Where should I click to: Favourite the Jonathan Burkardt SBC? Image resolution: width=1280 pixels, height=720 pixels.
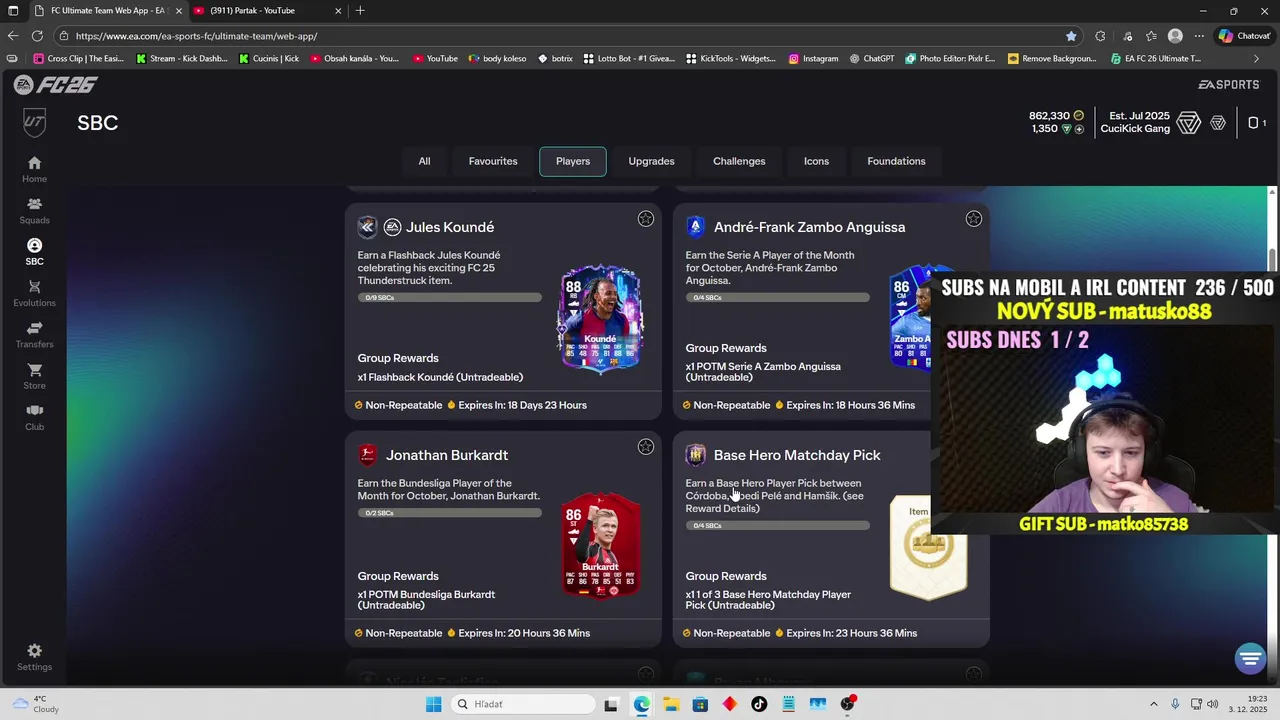646,447
